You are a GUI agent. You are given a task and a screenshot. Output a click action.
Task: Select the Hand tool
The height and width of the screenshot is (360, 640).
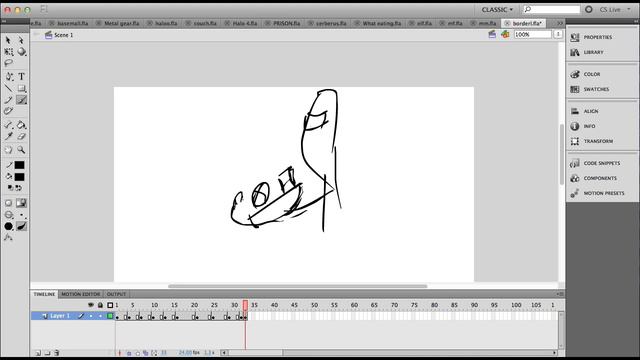click(x=8, y=150)
